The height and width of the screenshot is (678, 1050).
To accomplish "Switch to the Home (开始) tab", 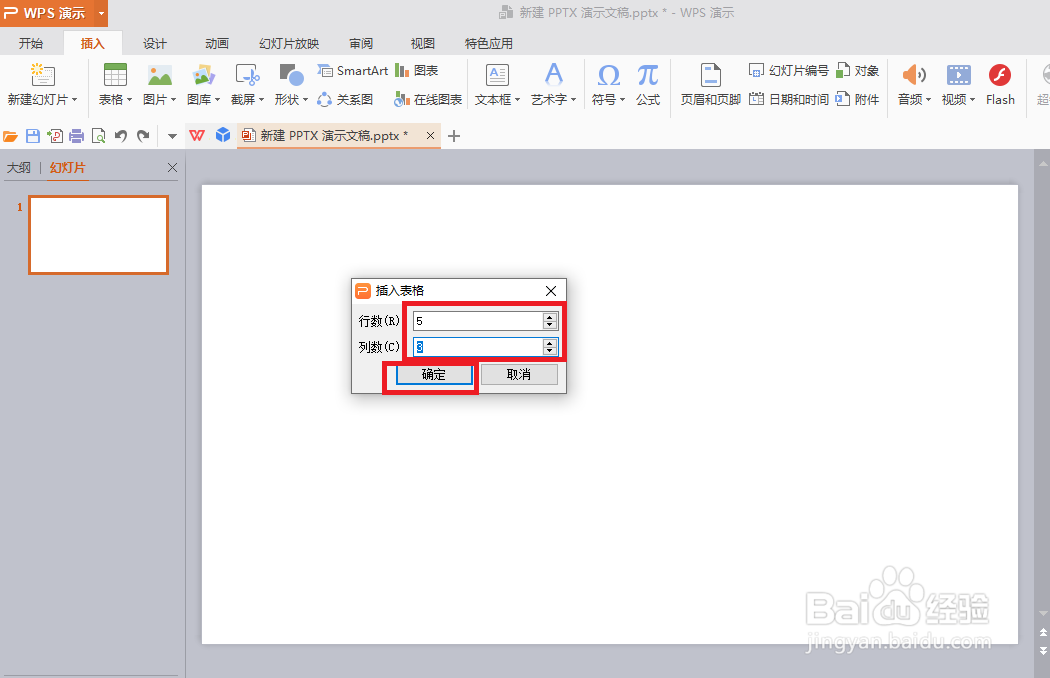I will pyautogui.click(x=31, y=44).
